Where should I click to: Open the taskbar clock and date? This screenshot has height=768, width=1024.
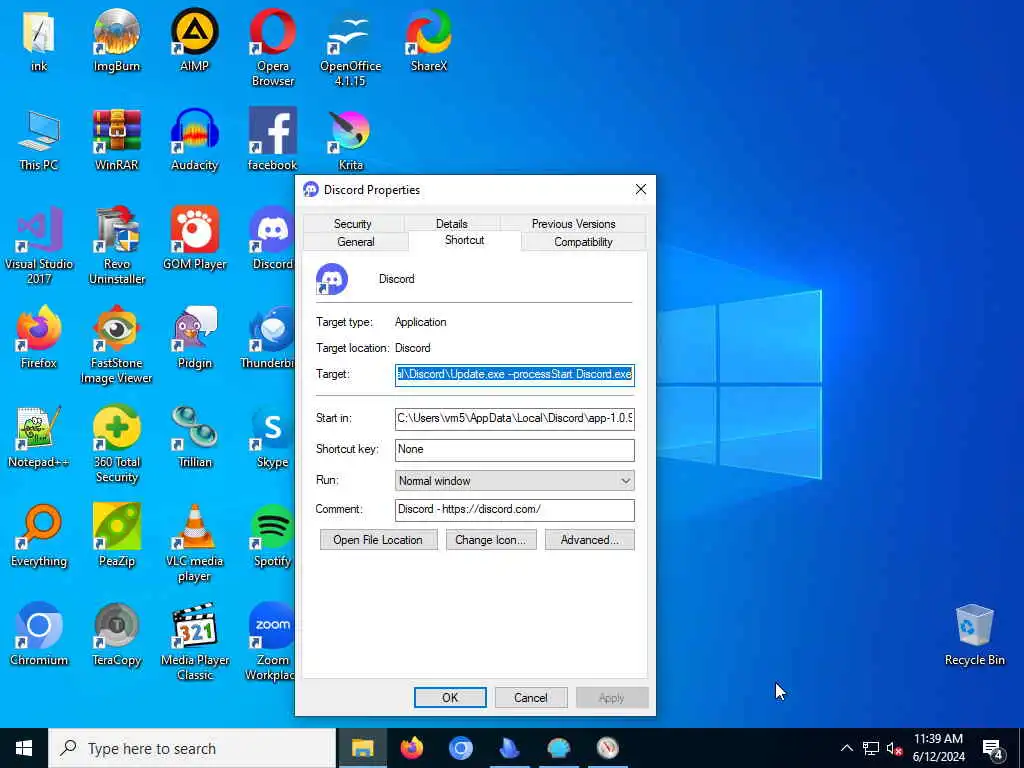click(938, 748)
